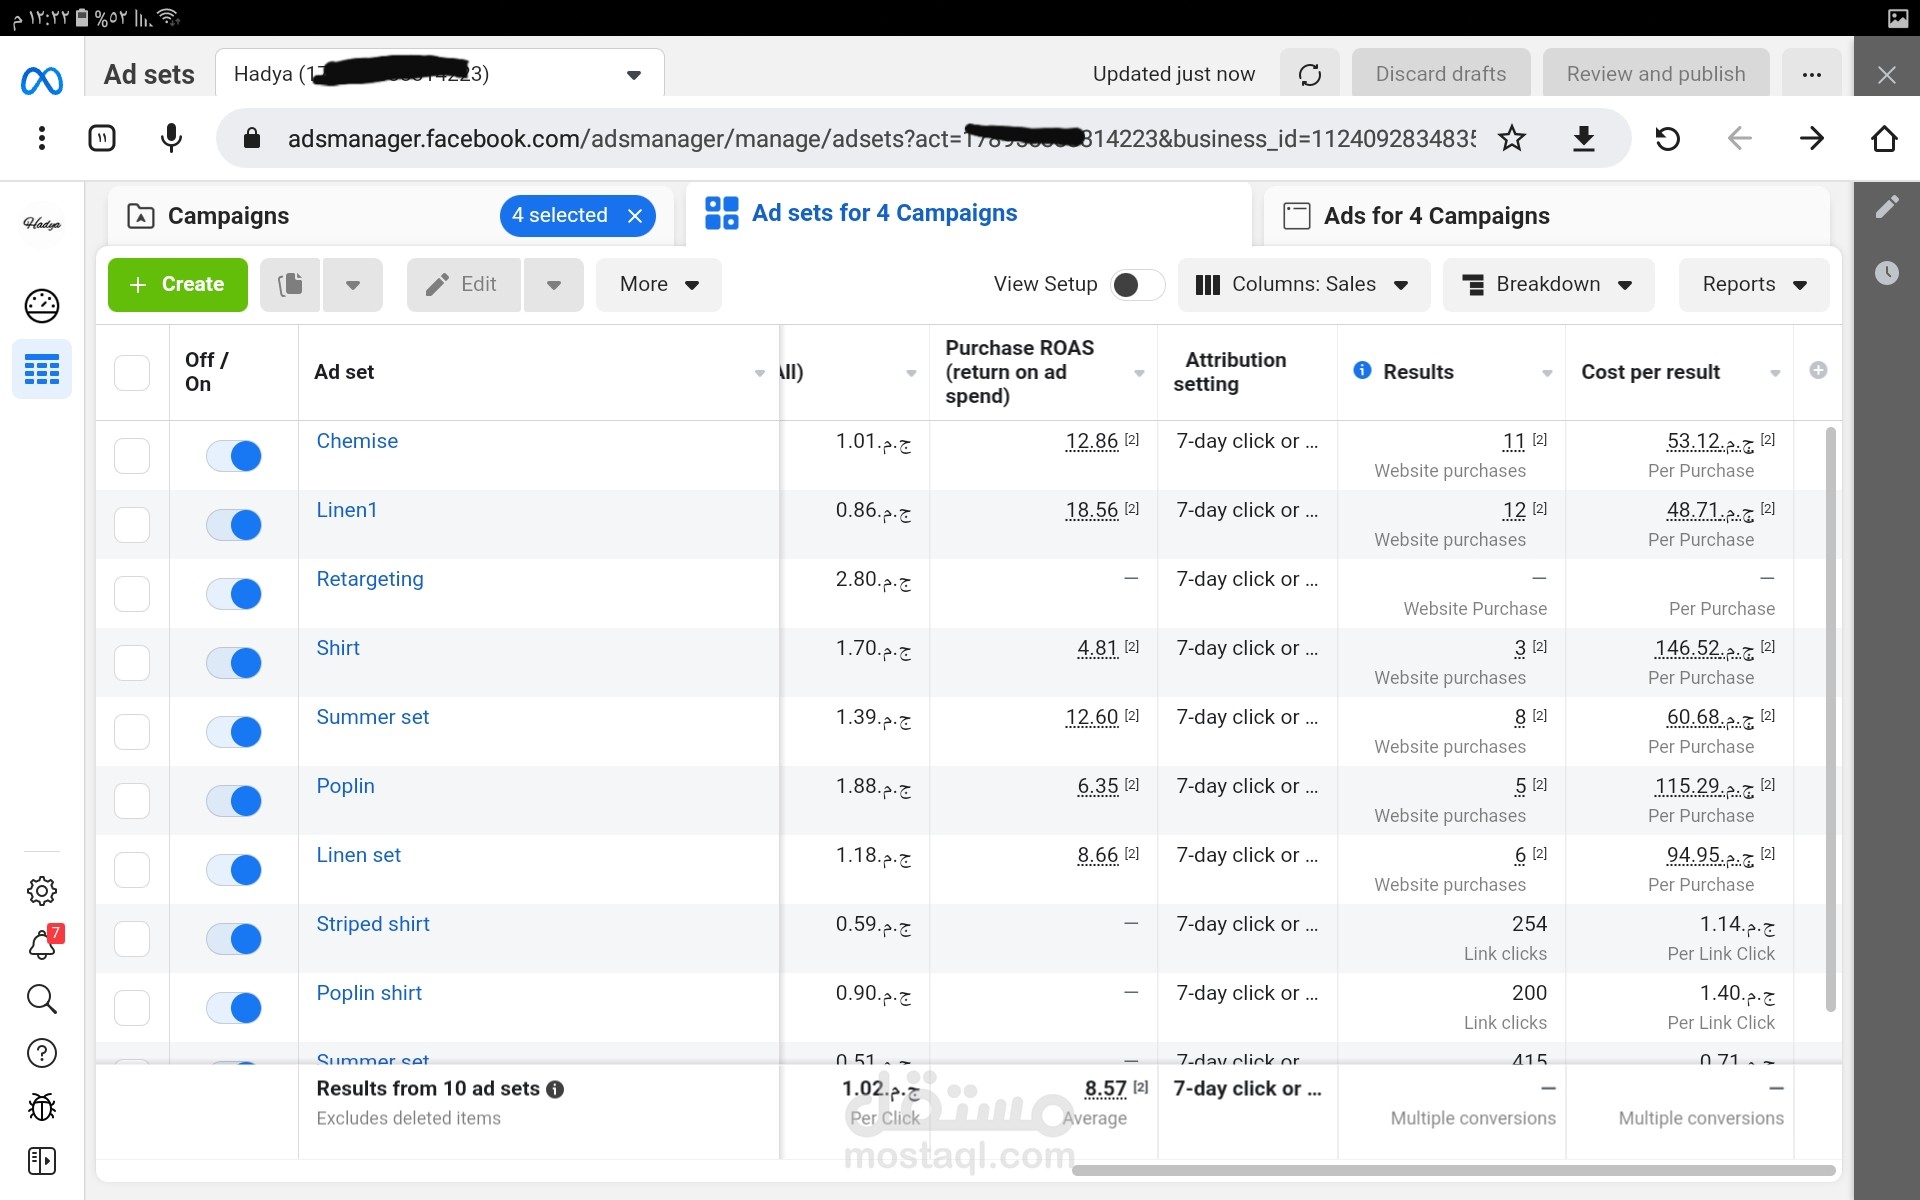
Task: Open the account overview gauge icon
Action: (x=42, y=306)
